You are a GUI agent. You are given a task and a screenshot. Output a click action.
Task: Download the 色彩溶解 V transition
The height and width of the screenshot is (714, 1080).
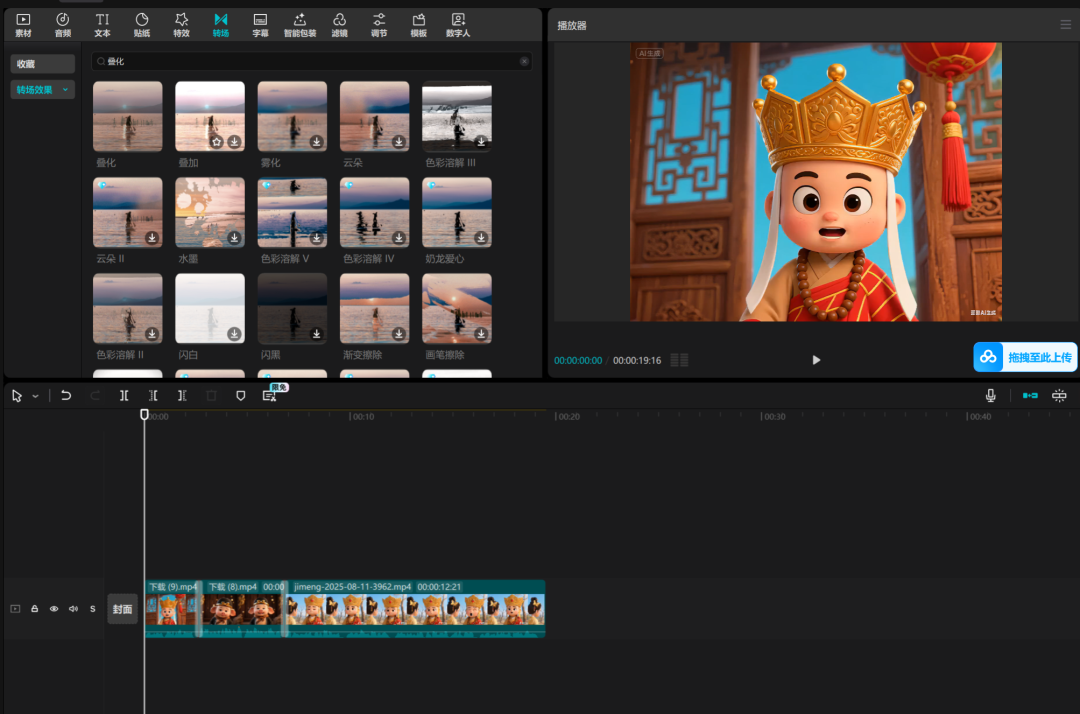coord(316,238)
